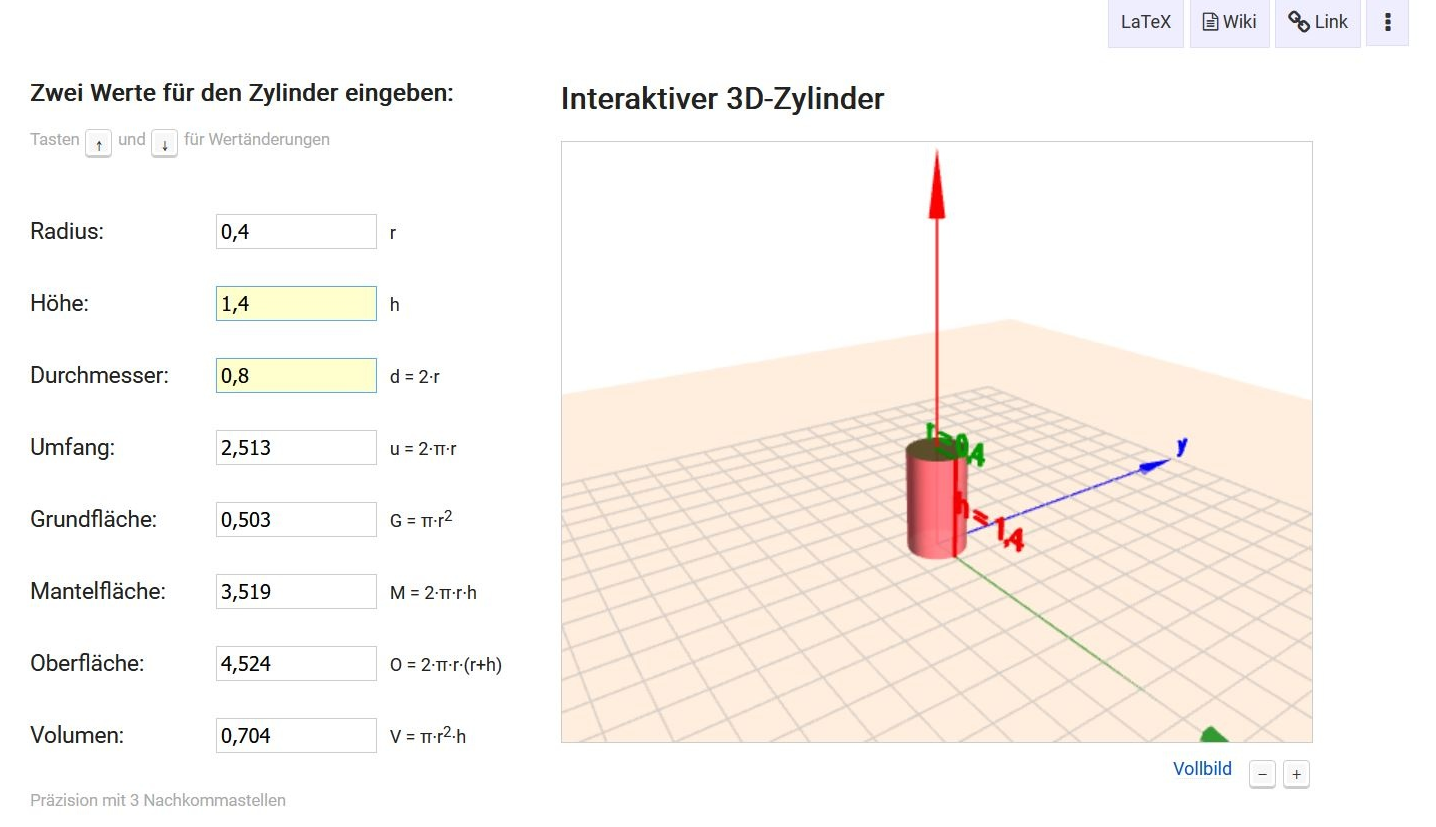Click the formula 'd = 2·r'
The image size is (1436, 827).
(415, 377)
